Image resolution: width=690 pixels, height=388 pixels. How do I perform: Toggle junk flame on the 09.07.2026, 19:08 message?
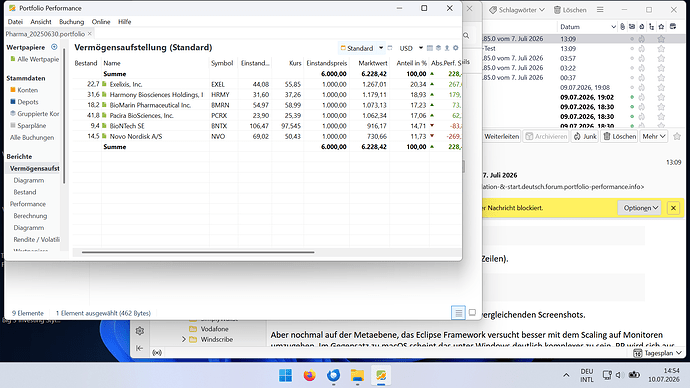[642, 88]
